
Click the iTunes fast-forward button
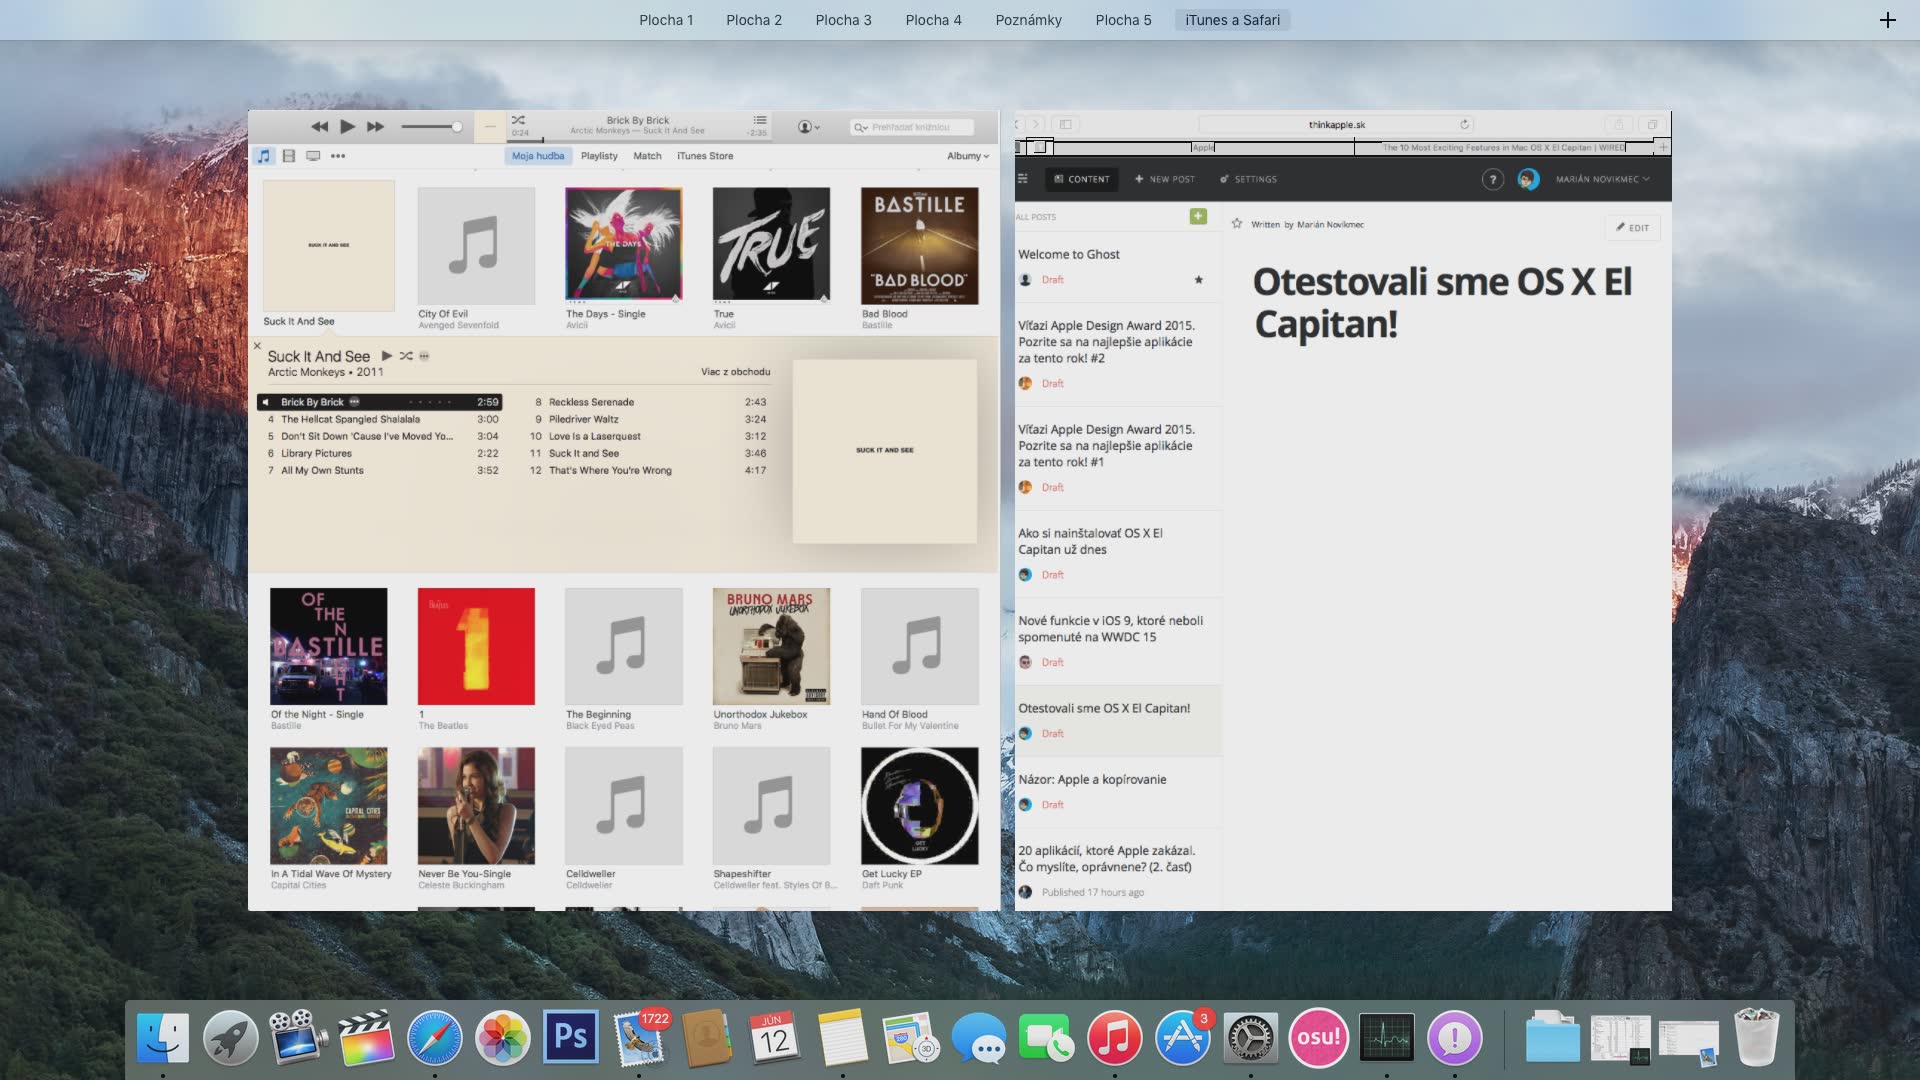(375, 127)
